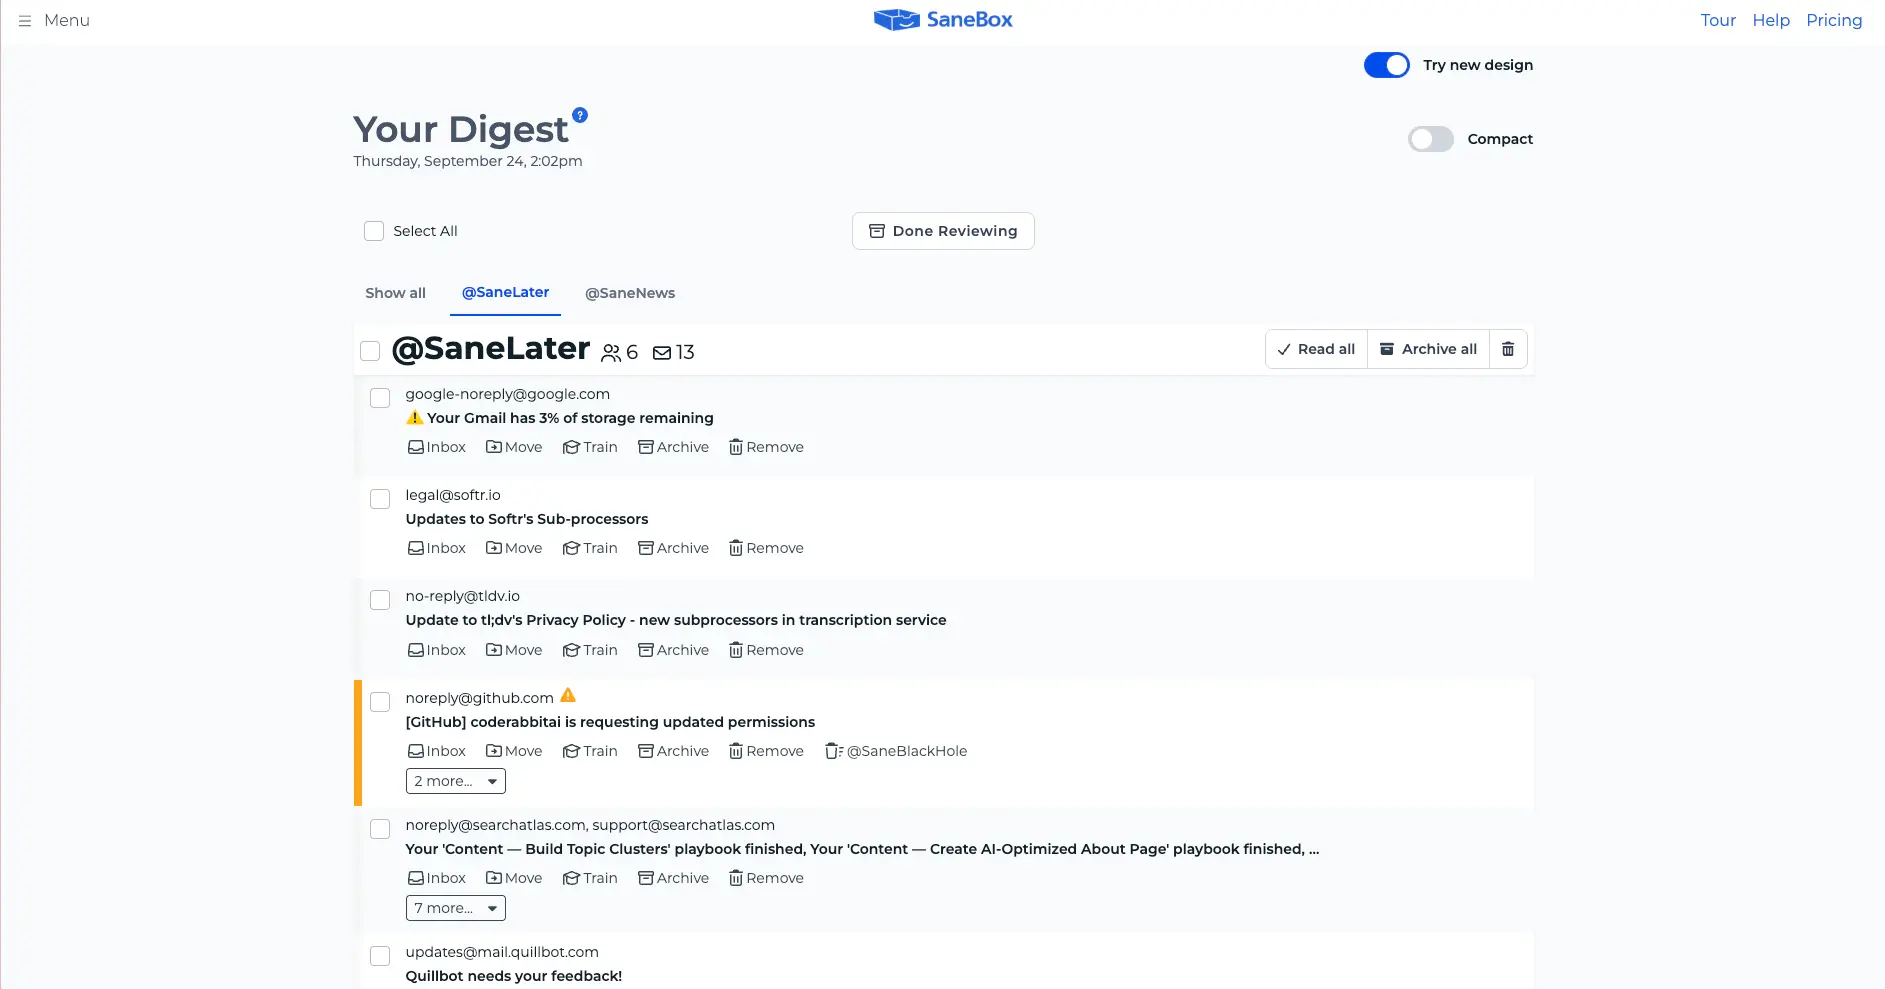Train the legal@softr.io email
The width and height of the screenshot is (1885, 989).
click(590, 548)
